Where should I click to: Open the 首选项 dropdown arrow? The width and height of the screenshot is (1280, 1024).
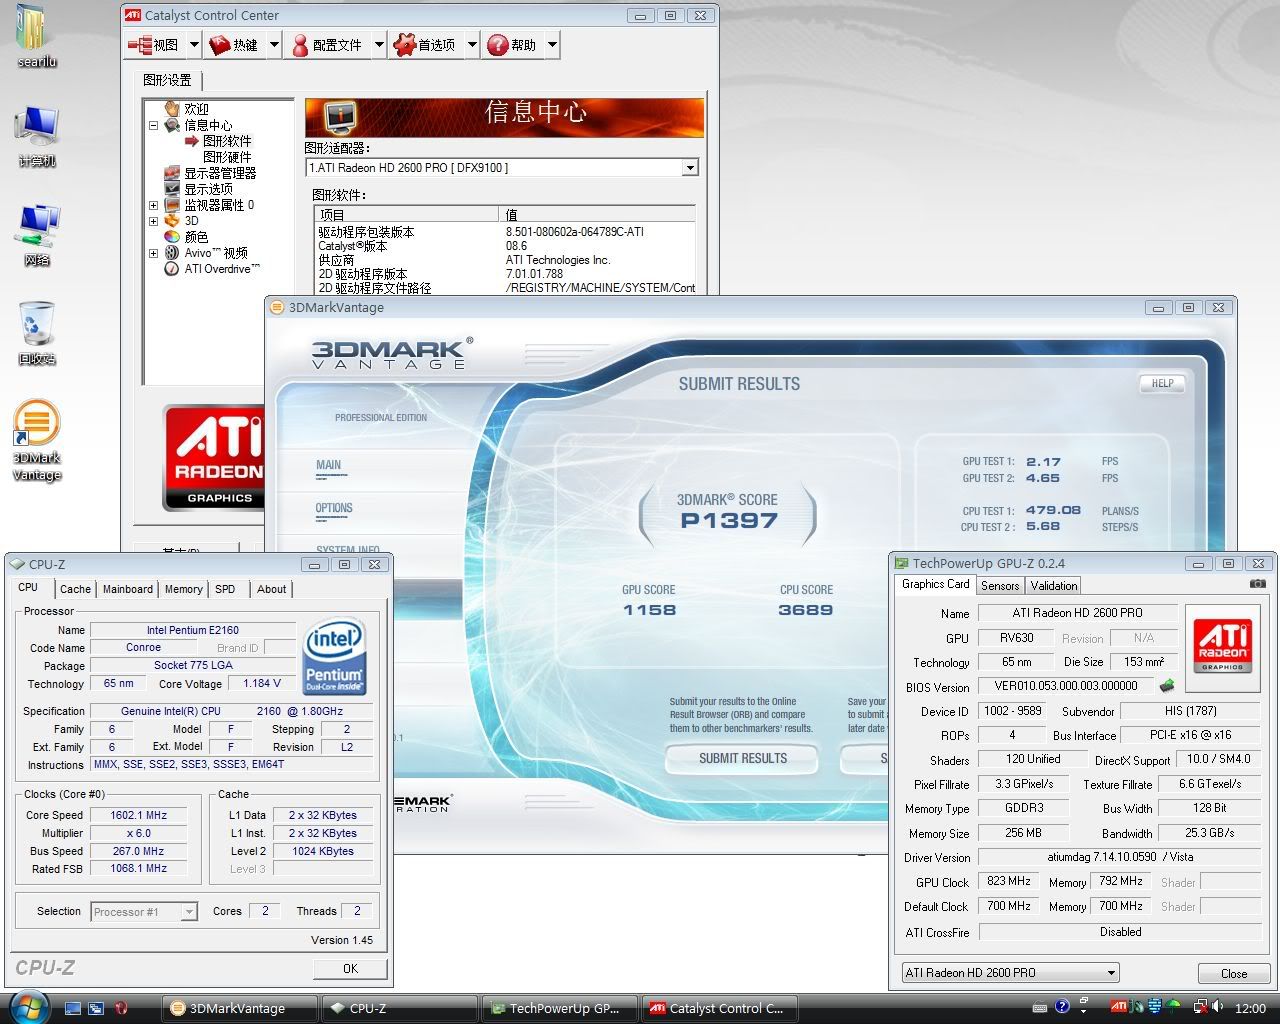[x=471, y=45]
